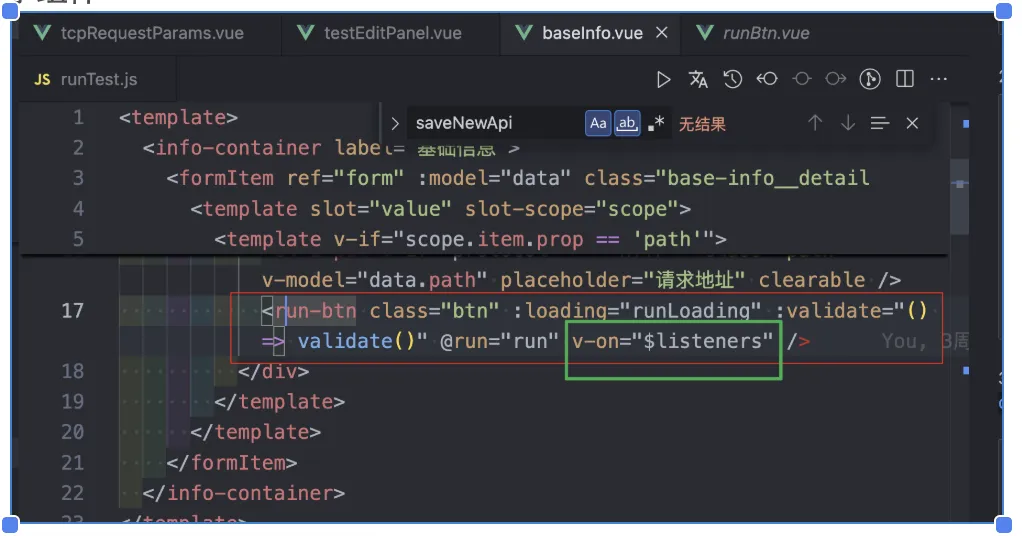
Task: Close the find widget
Action: 912,124
